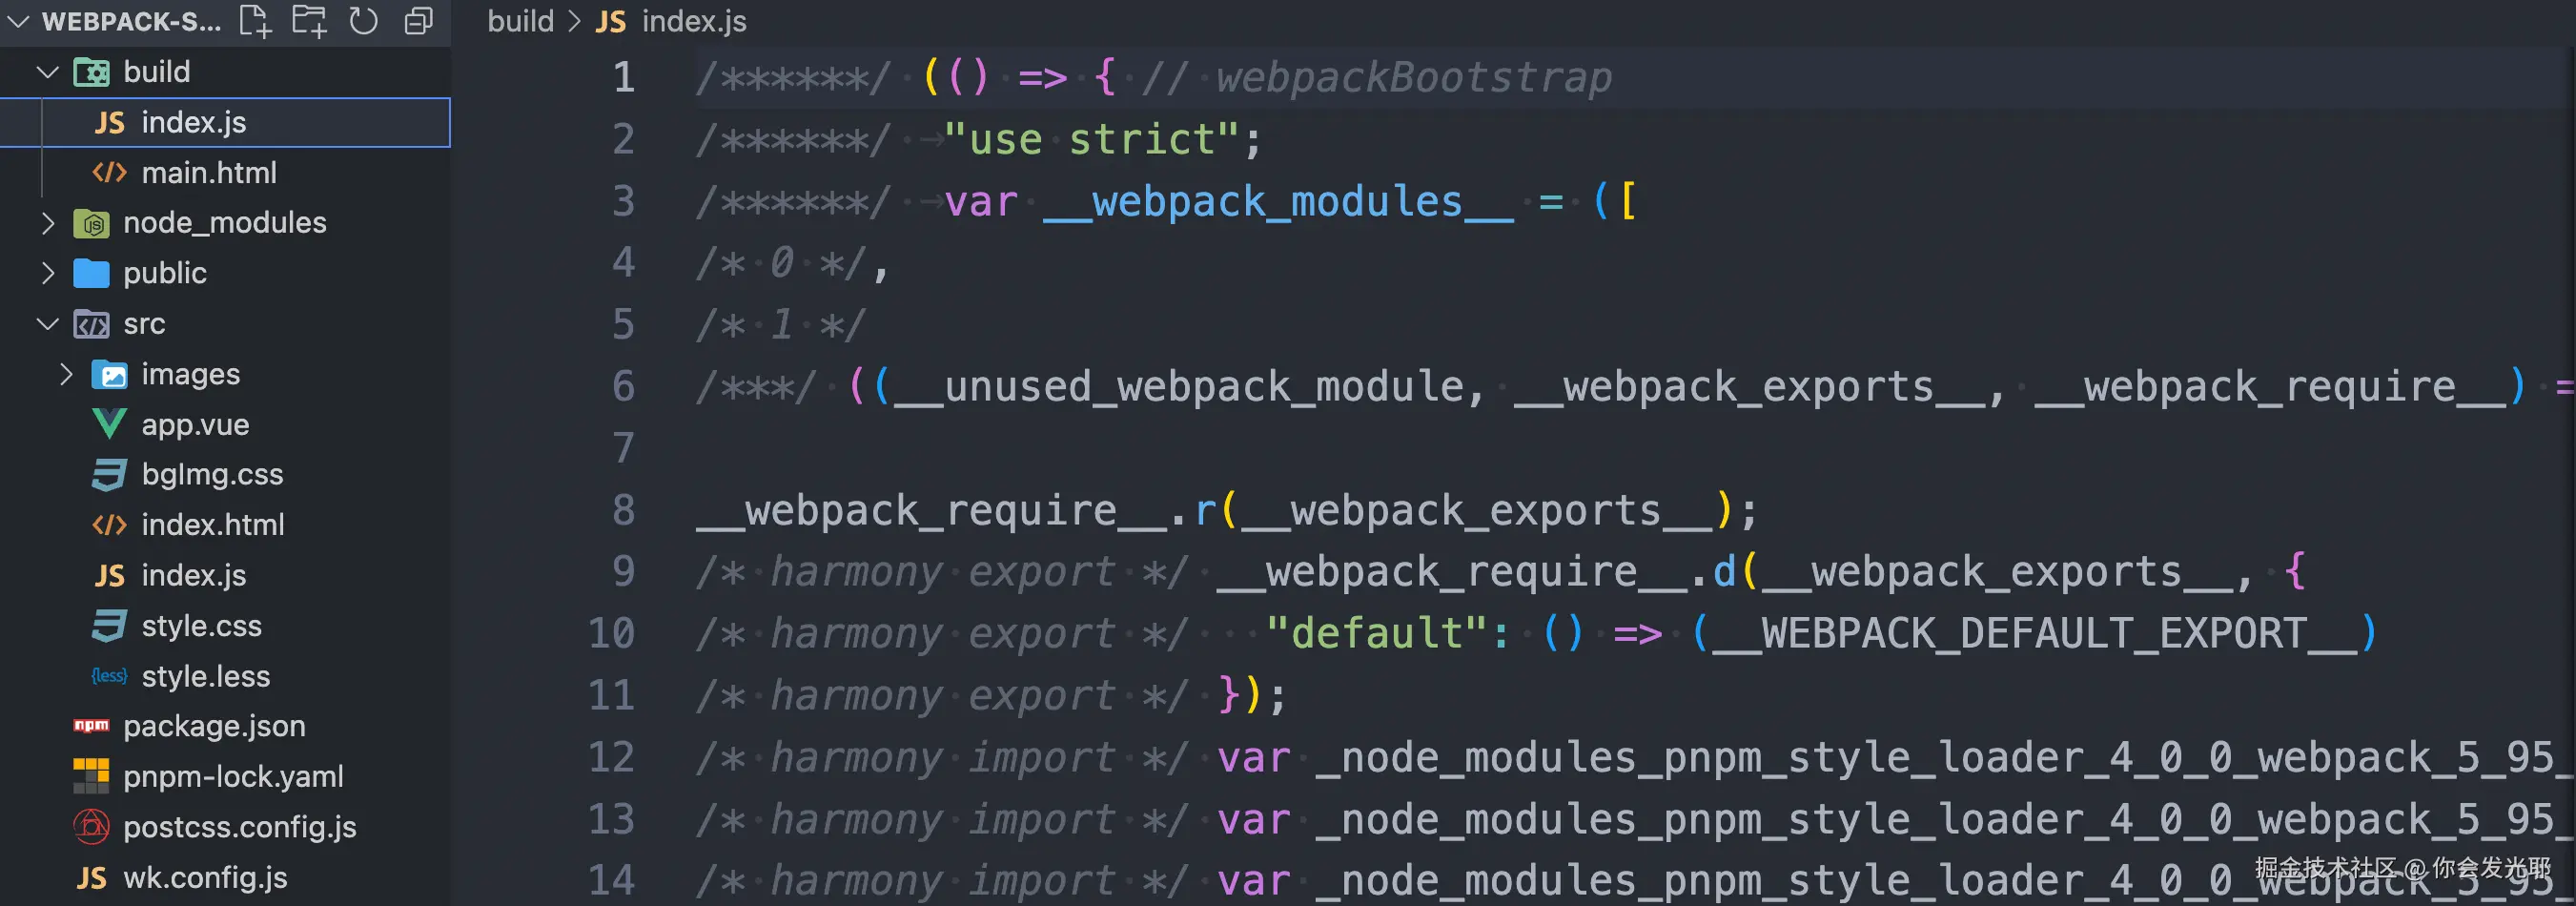Viewport: 2576px width, 906px height.
Task: Select the node_modules folder
Action: 224,223
